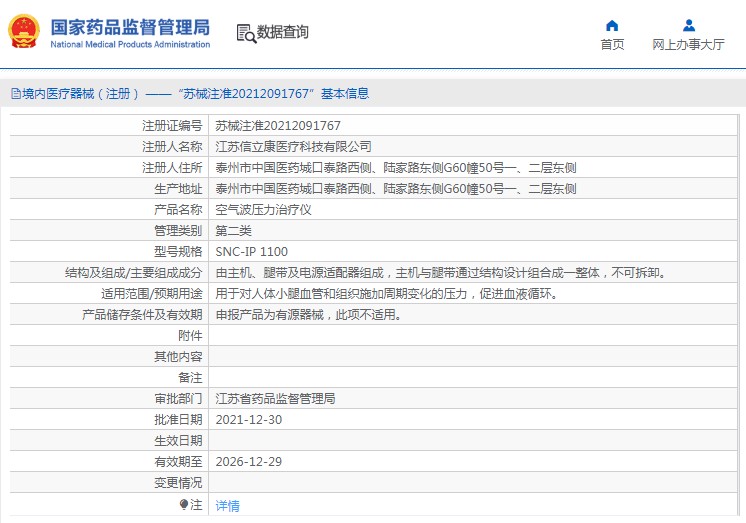Click 基本信息 in the page heading

[x=345, y=94]
